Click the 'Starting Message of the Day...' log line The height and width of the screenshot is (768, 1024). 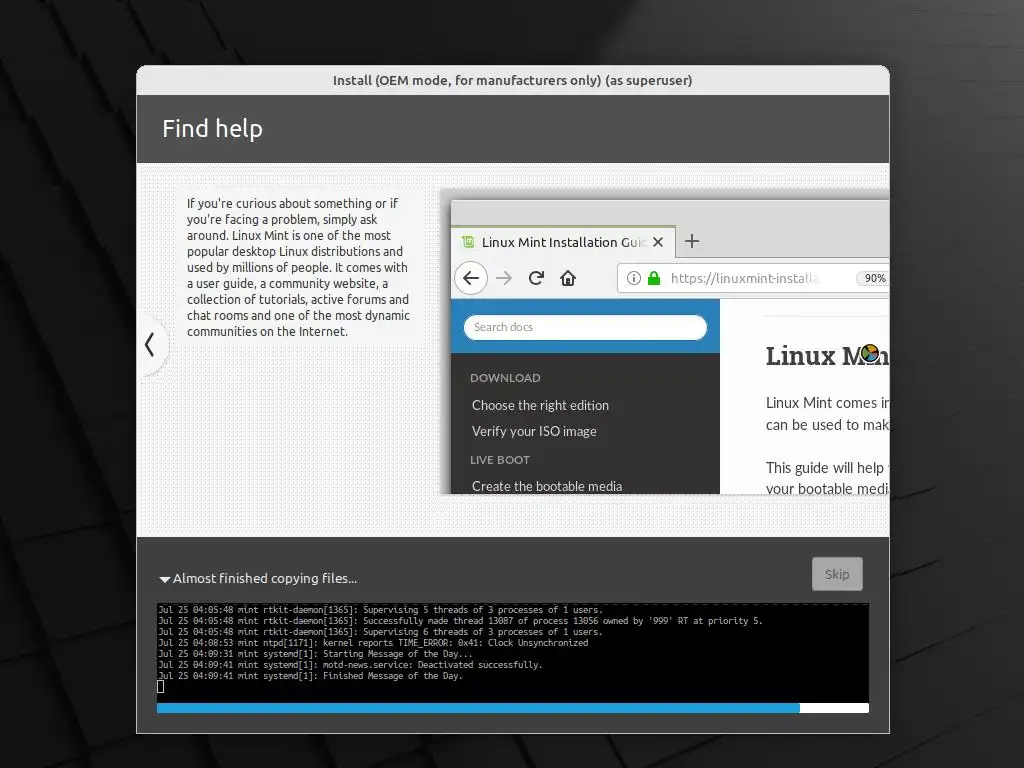point(315,654)
